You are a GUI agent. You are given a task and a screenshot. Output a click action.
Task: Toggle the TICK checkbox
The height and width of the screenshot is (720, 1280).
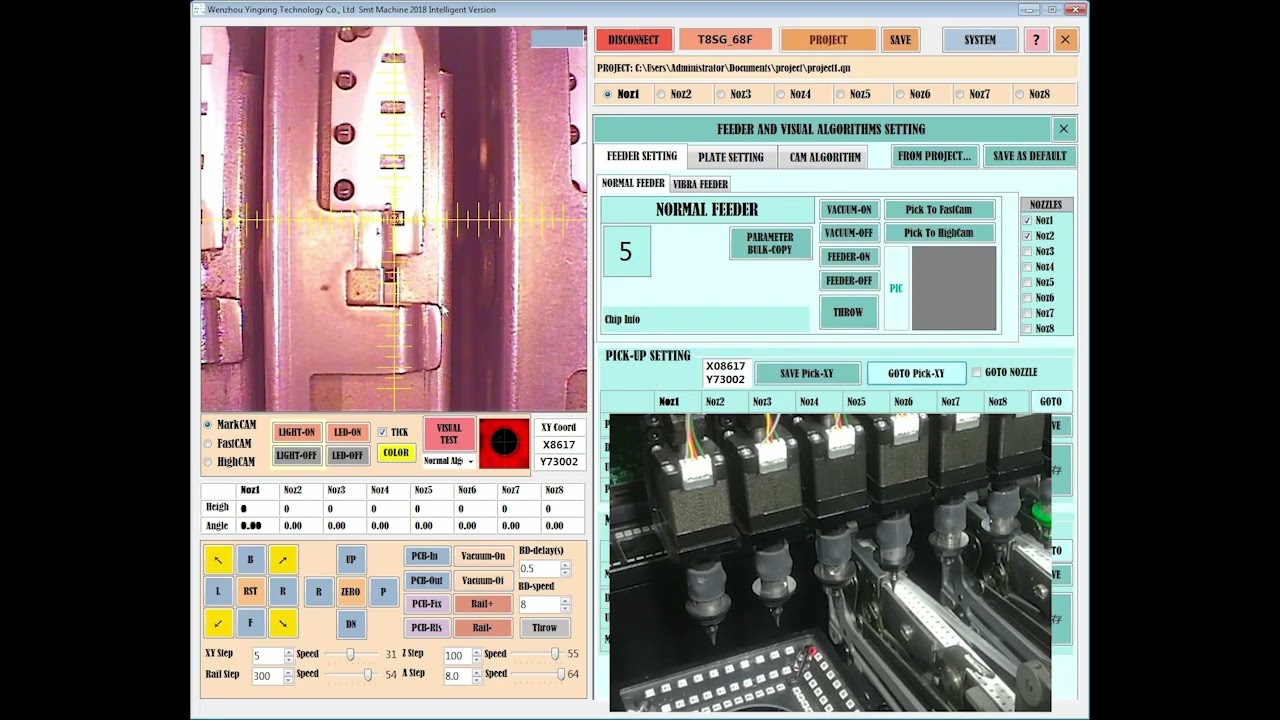[383, 432]
